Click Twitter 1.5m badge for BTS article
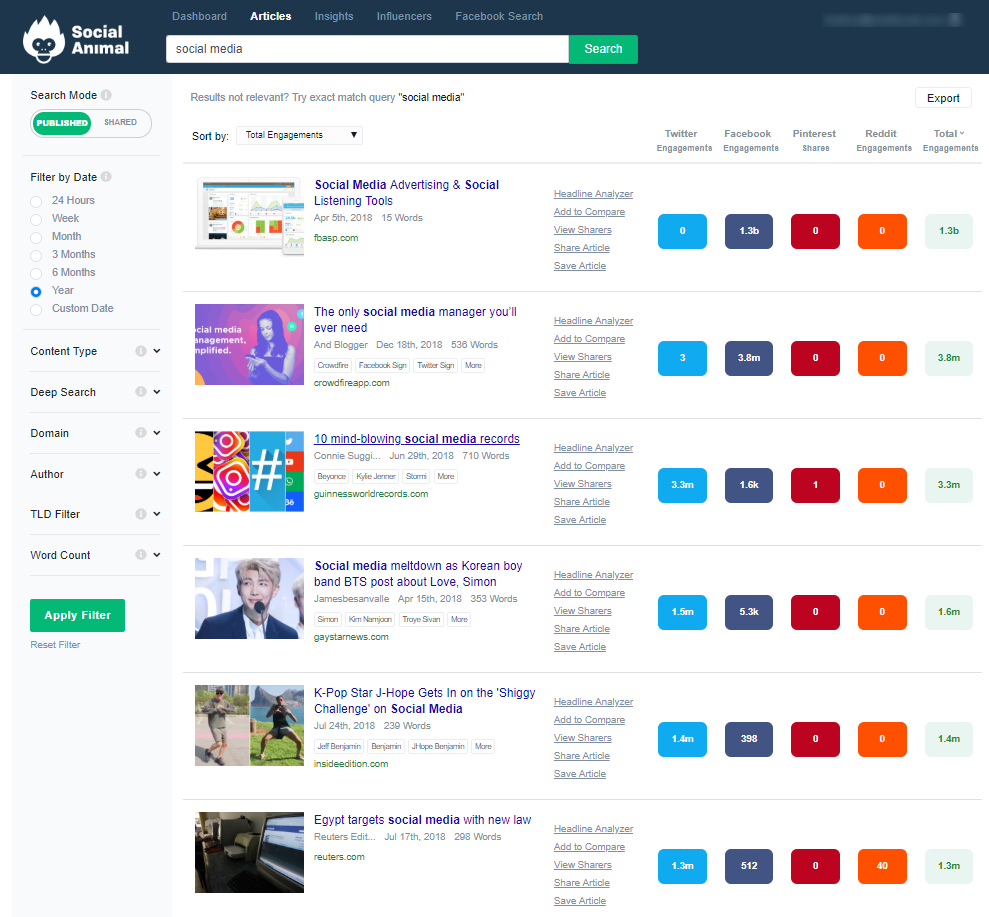Viewport: 989px width, 917px height. 682,612
